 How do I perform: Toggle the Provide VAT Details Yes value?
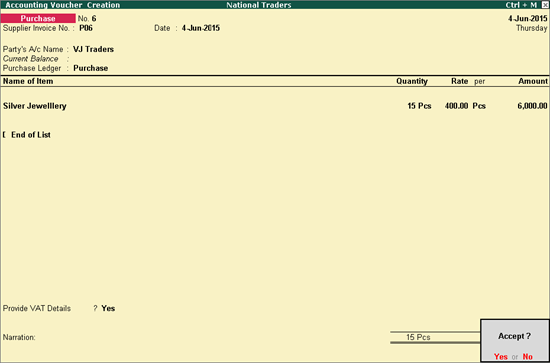(108, 308)
